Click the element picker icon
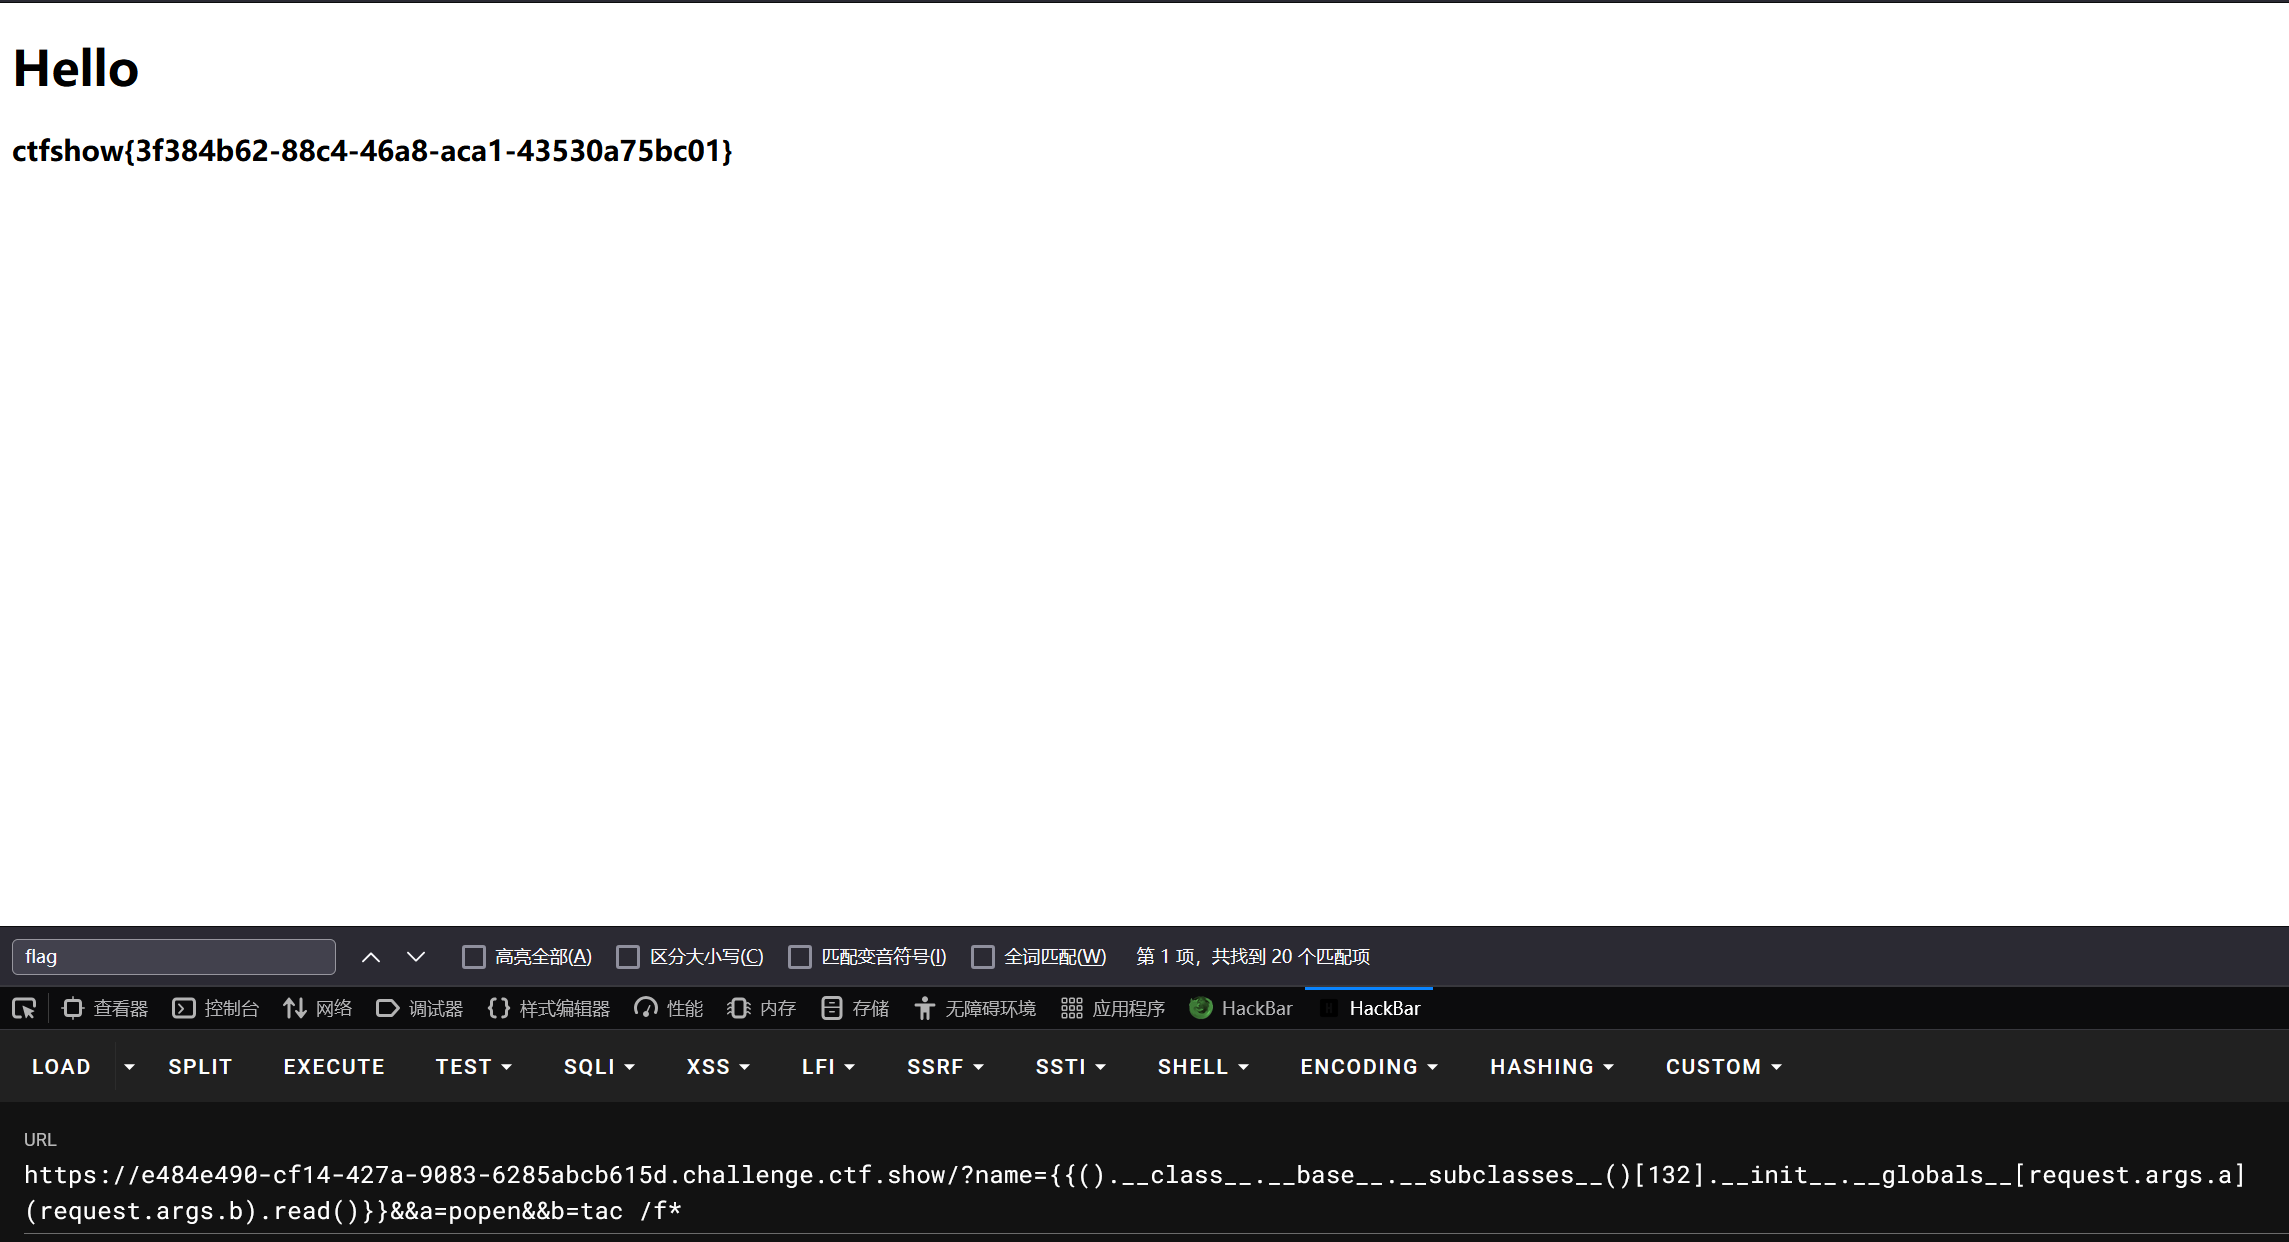Screen dimensions: 2289x1242 [24, 1008]
